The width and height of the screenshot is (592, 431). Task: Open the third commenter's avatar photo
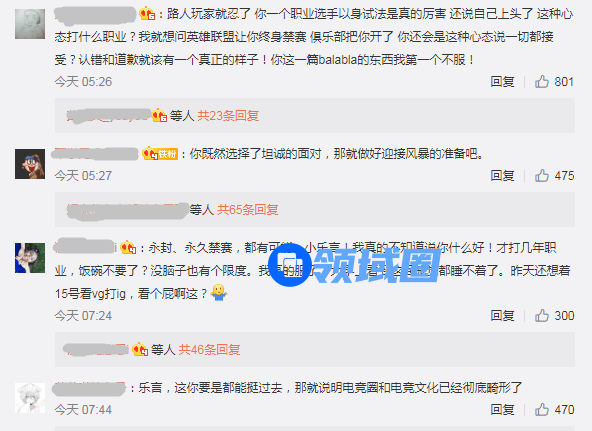[x=30, y=258]
